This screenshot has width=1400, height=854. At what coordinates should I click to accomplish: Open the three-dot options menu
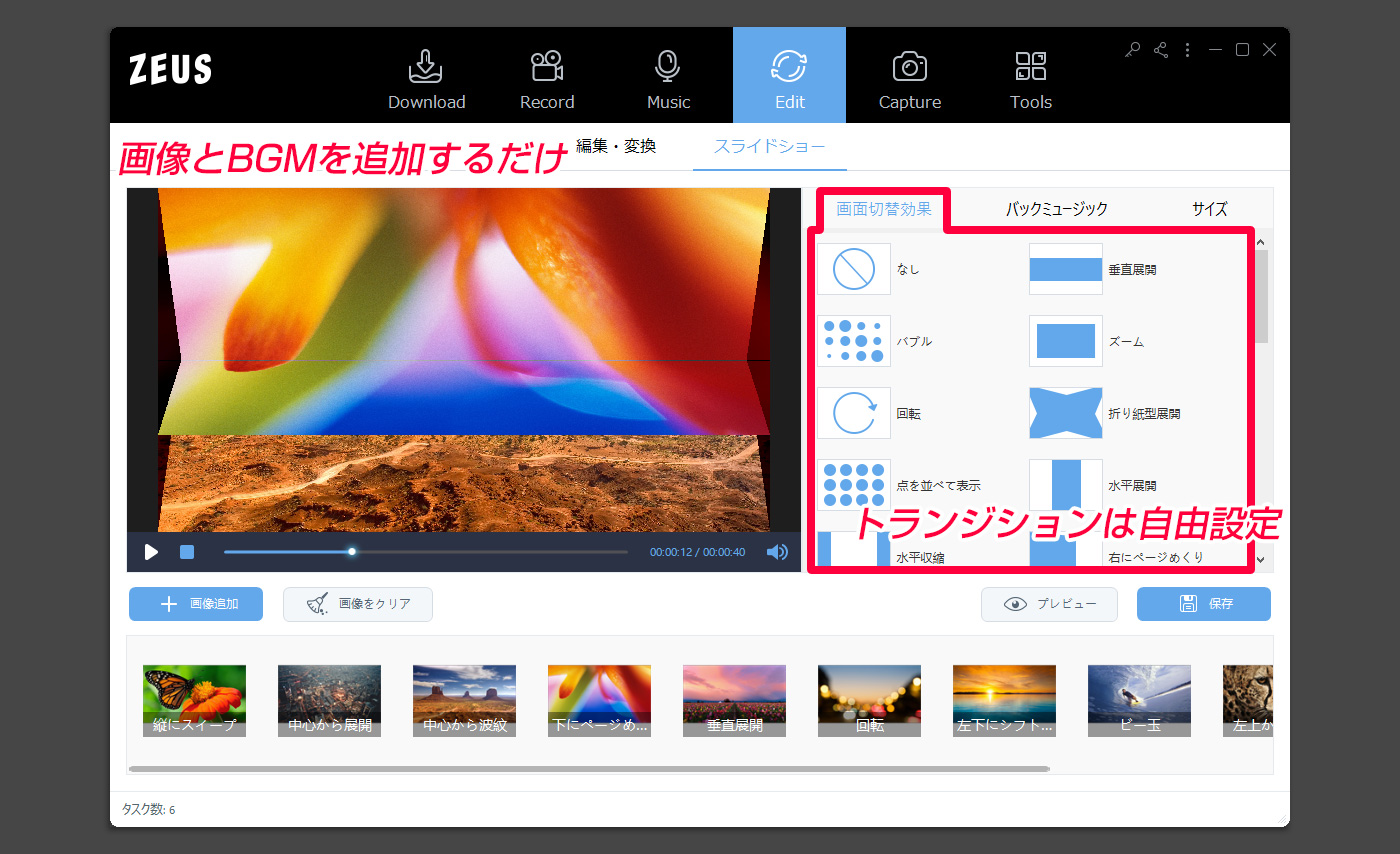(x=1187, y=50)
